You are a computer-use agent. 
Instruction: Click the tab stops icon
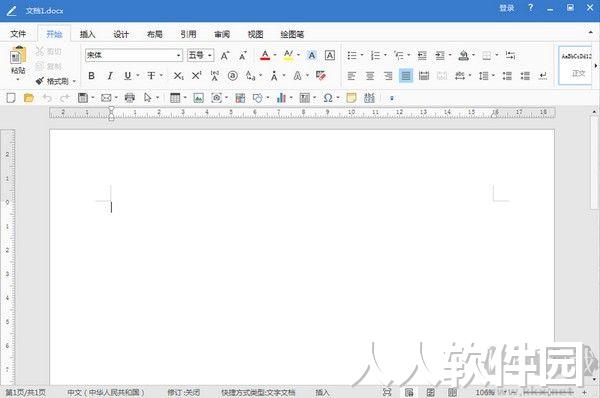coord(510,56)
